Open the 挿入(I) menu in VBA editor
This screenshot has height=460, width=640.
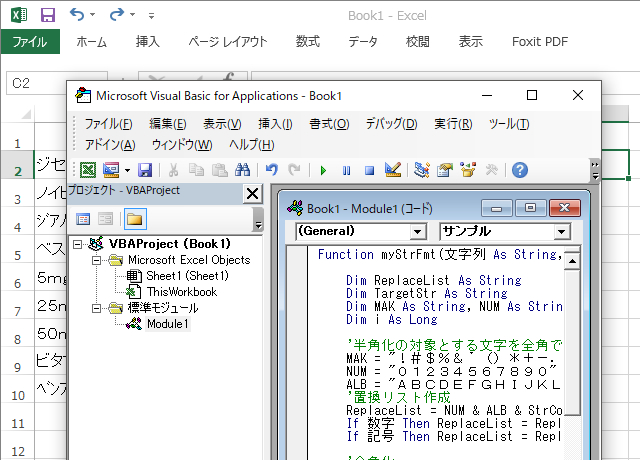[275, 124]
